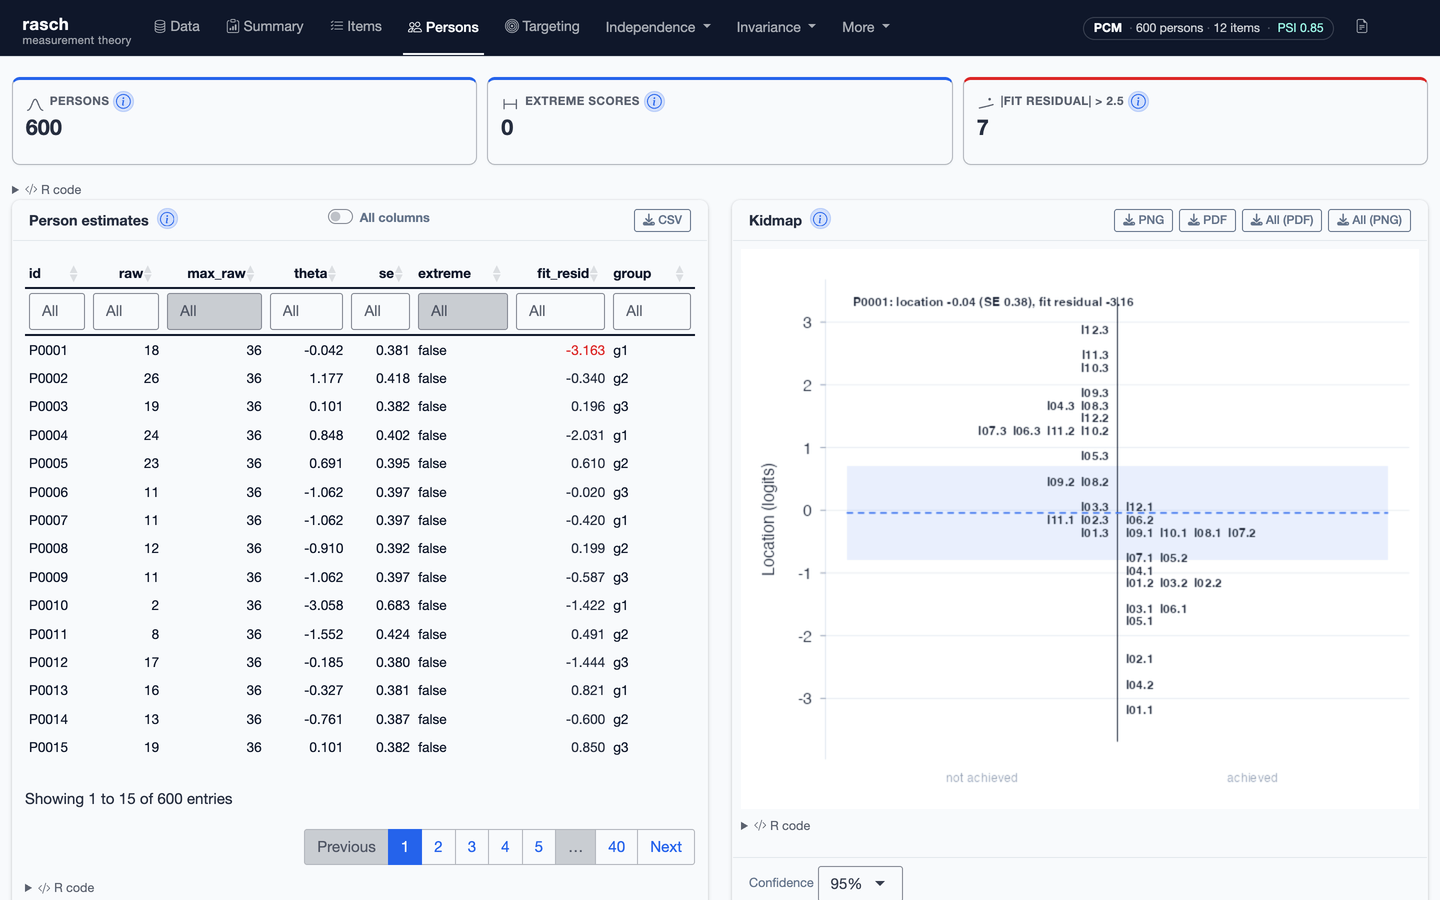This screenshot has height=900, width=1440.
Task: Open Kidmap info icon
Action: click(x=820, y=219)
